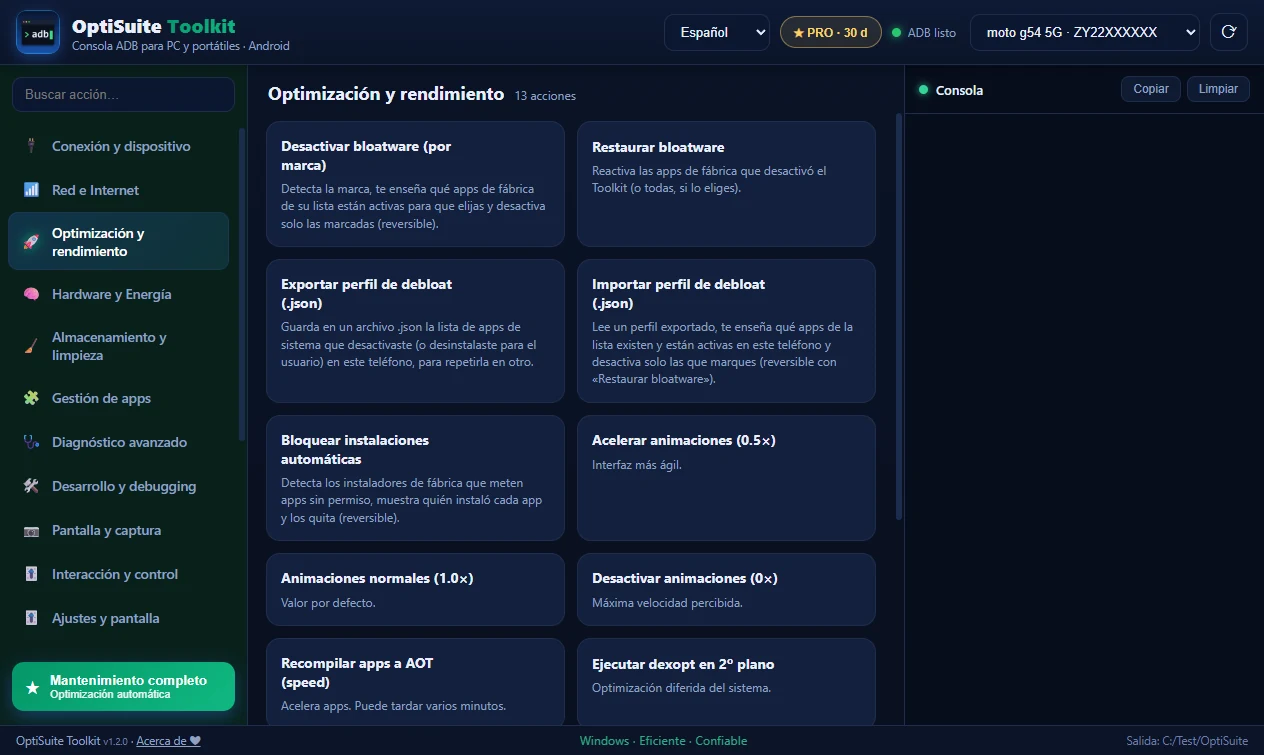Copy the console output with Copiar
Screen dimensions: 1264x755
1151,89
